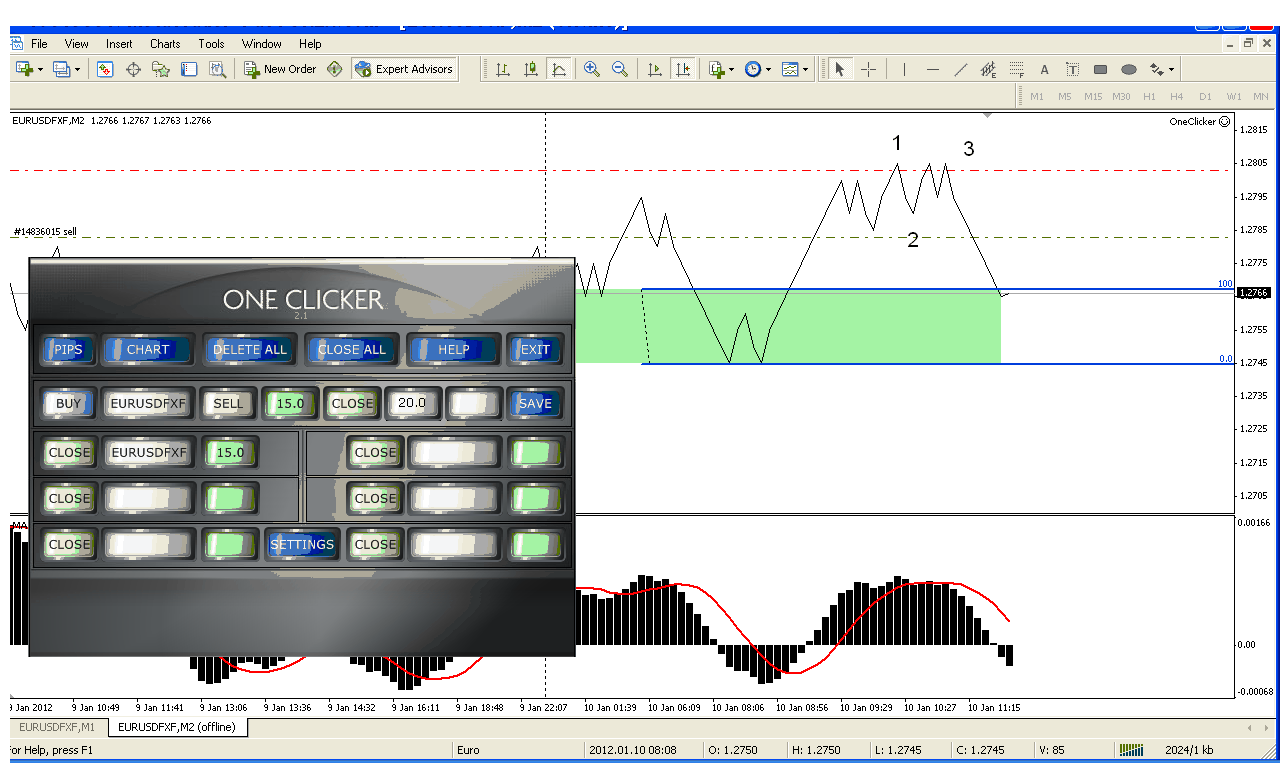
Task: Open the Insert menu
Action: tap(119, 44)
